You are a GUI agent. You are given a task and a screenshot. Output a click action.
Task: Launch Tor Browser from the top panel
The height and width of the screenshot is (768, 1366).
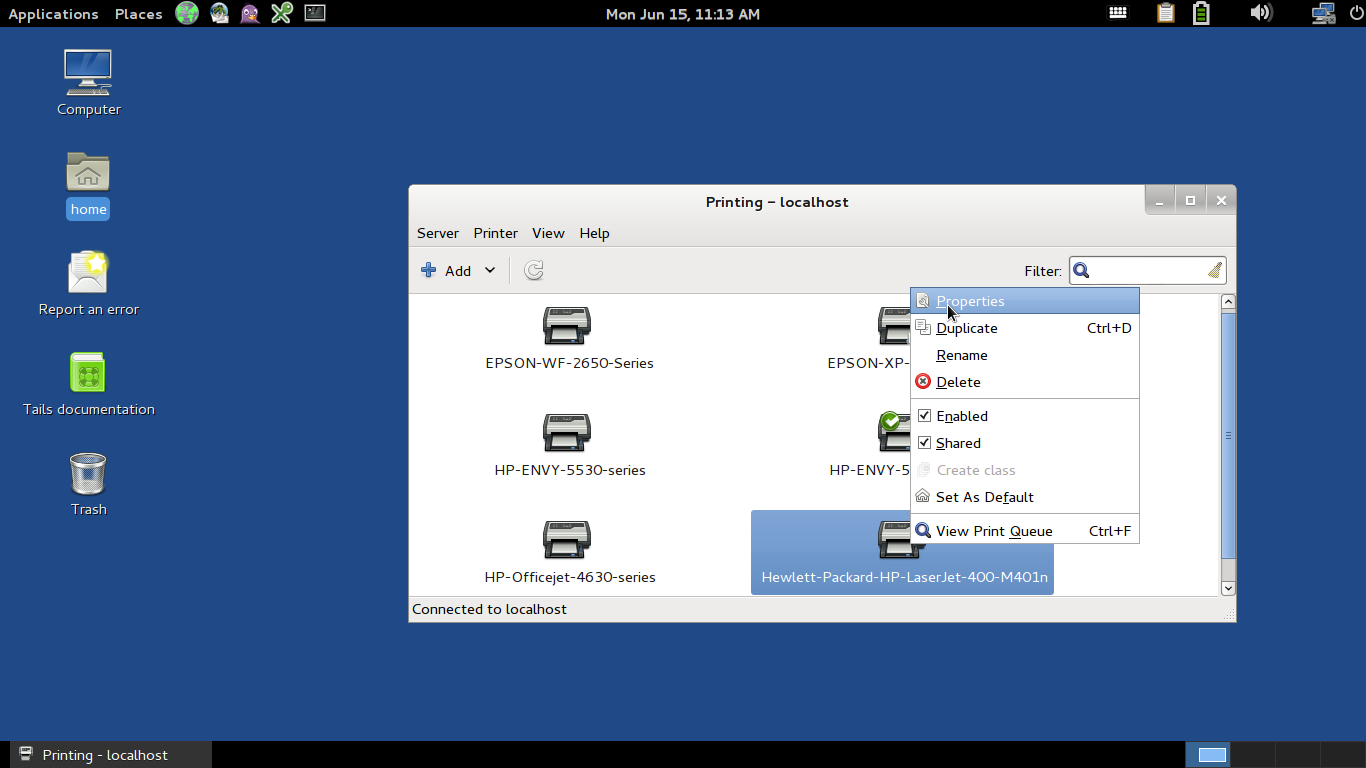click(187, 13)
